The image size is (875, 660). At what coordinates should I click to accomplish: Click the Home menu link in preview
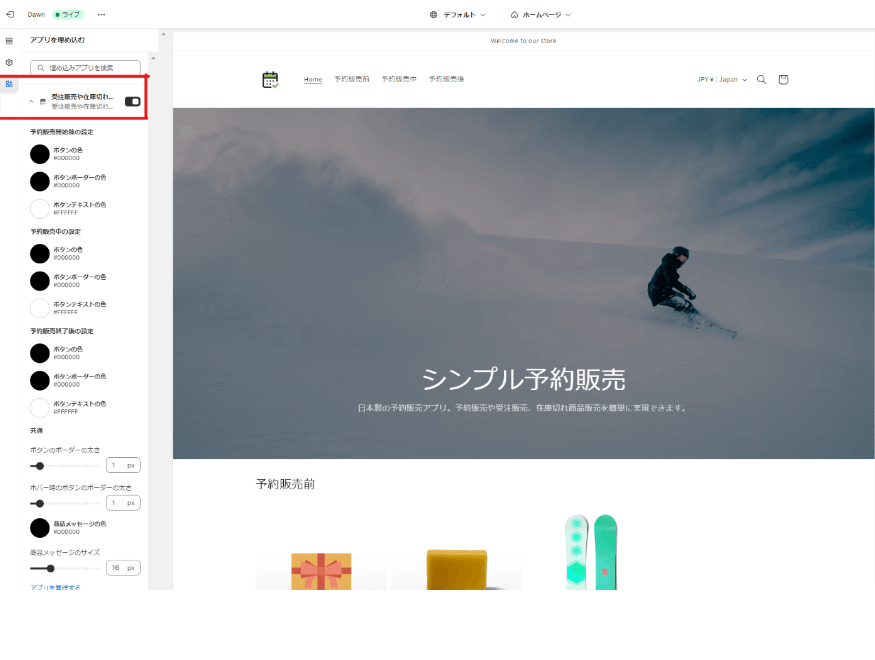pos(313,79)
